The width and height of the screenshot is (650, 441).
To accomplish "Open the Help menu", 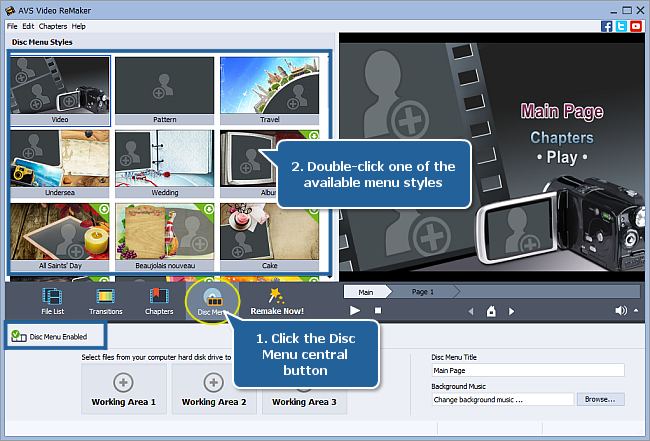I will coord(78,26).
